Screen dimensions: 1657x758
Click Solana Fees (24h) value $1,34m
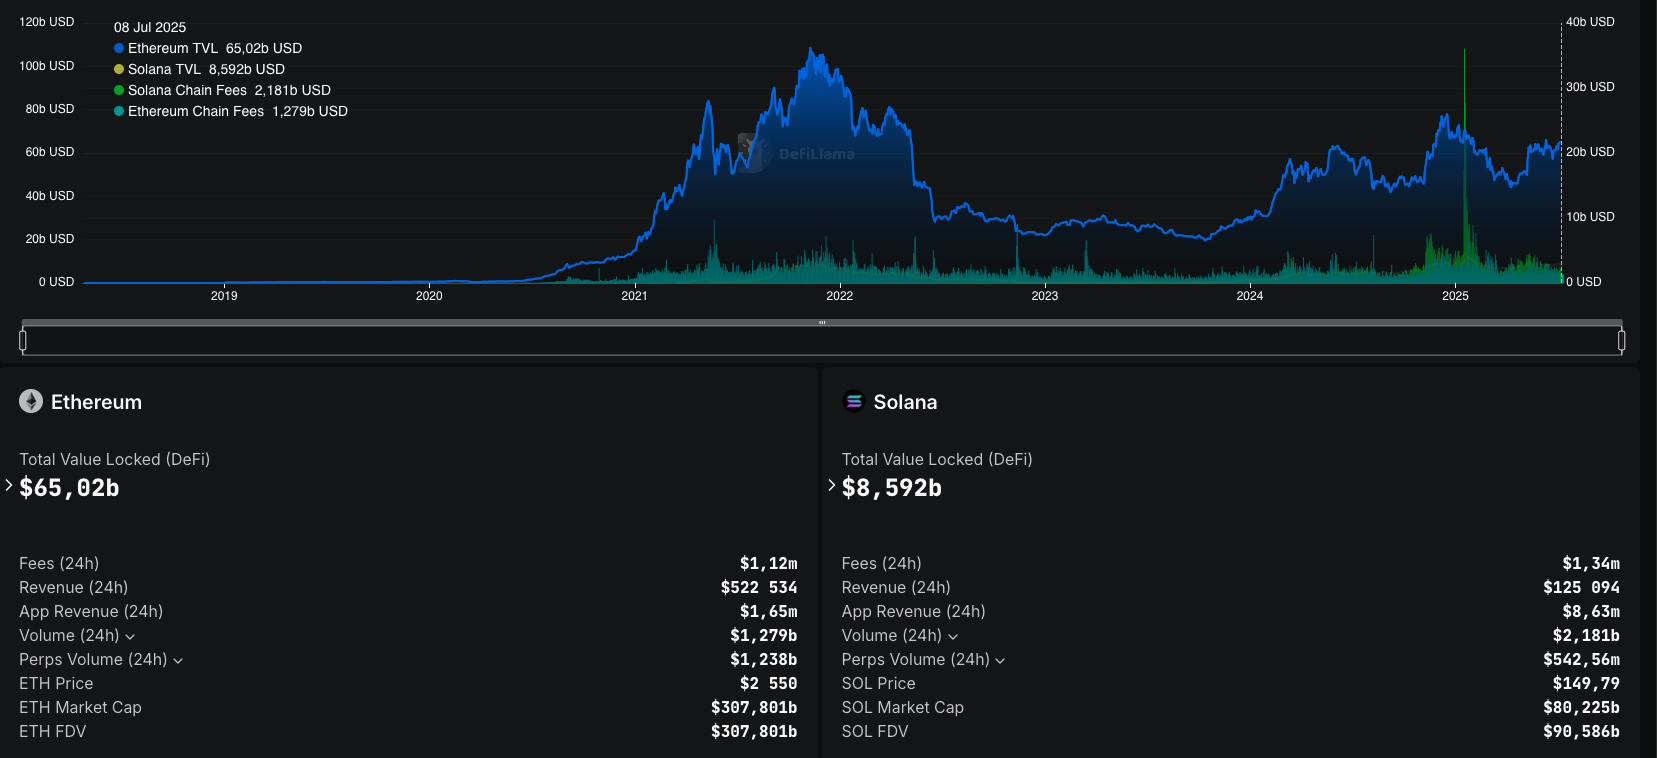coord(1591,564)
